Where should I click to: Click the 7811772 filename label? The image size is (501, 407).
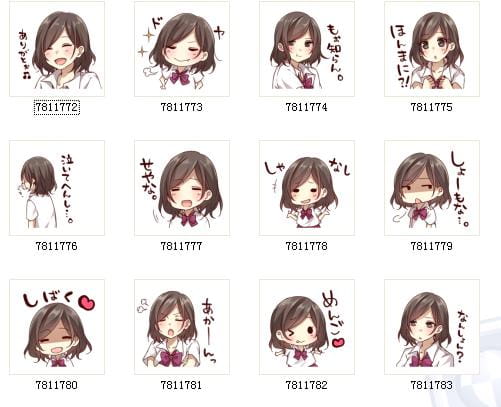click(x=57, y=107)
